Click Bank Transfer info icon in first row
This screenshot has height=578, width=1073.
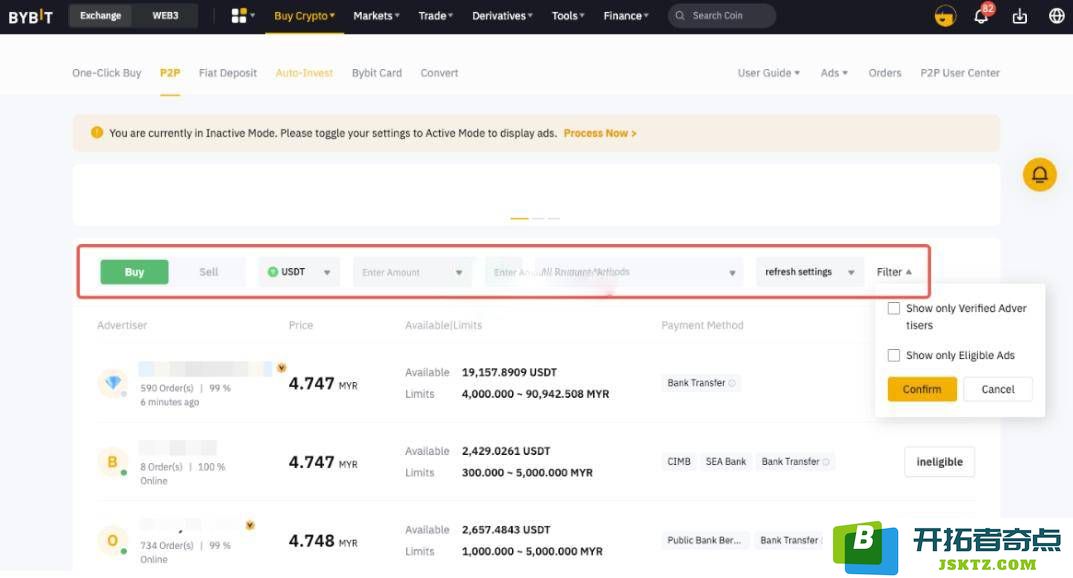[x=732, y=383]
